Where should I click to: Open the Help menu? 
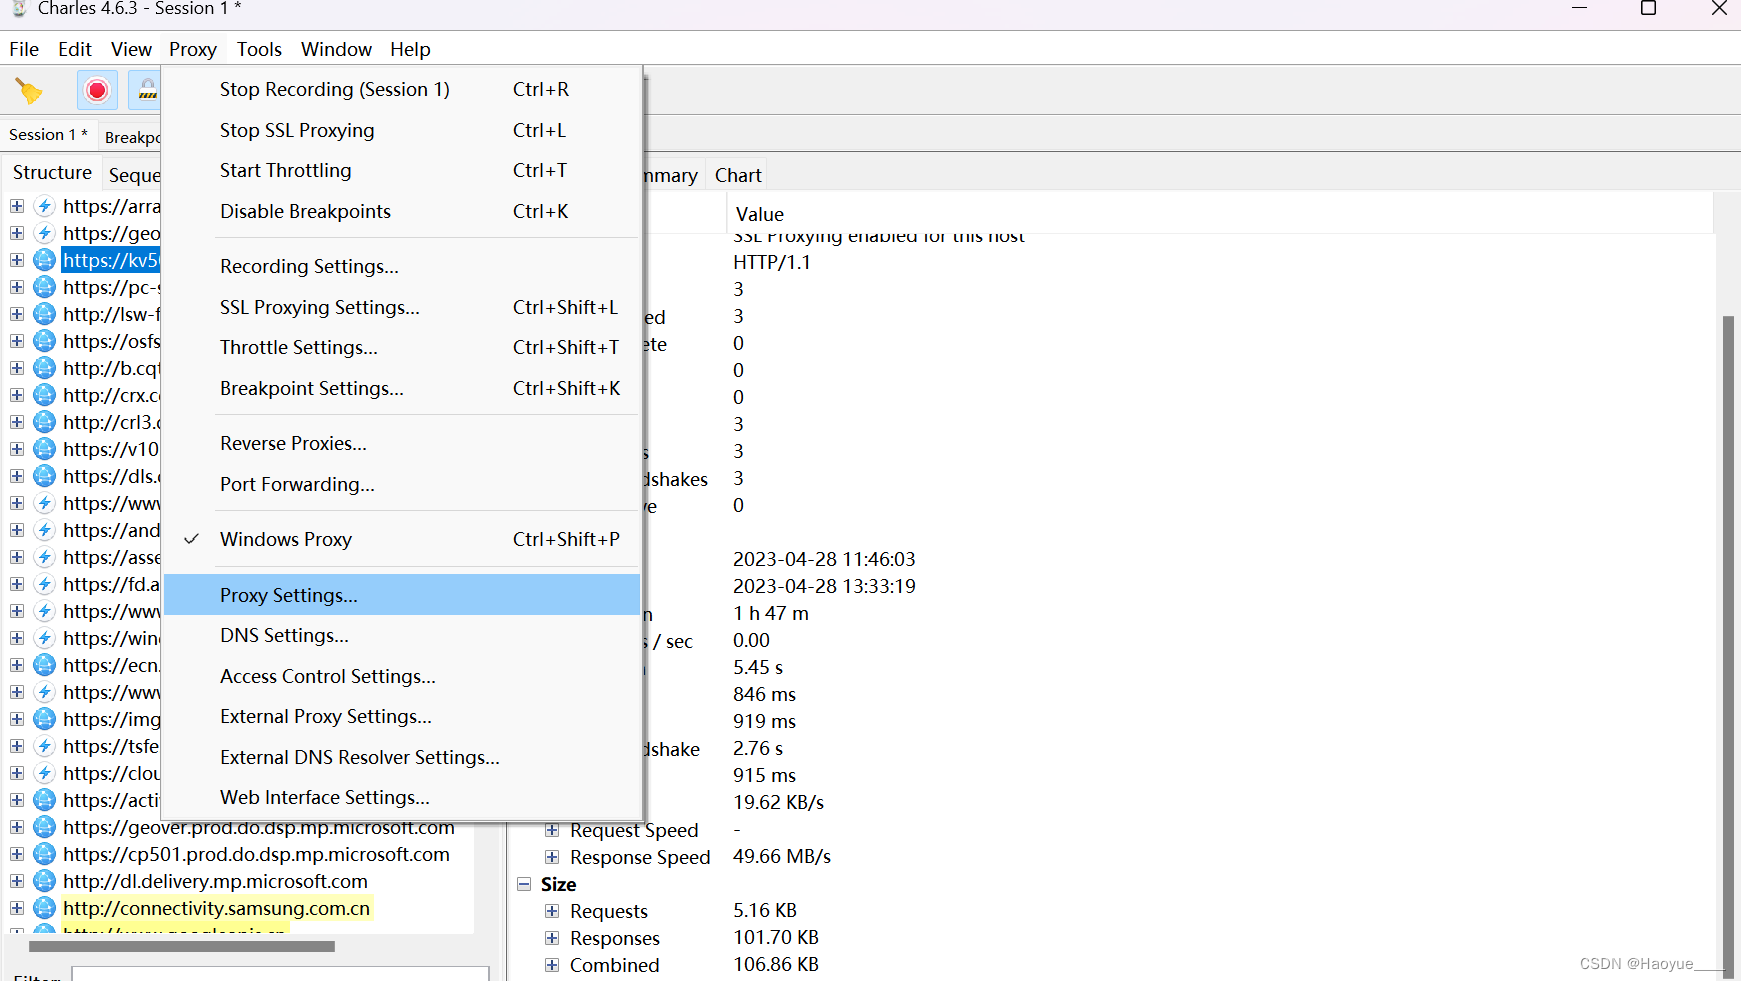[x=410, y=49]
